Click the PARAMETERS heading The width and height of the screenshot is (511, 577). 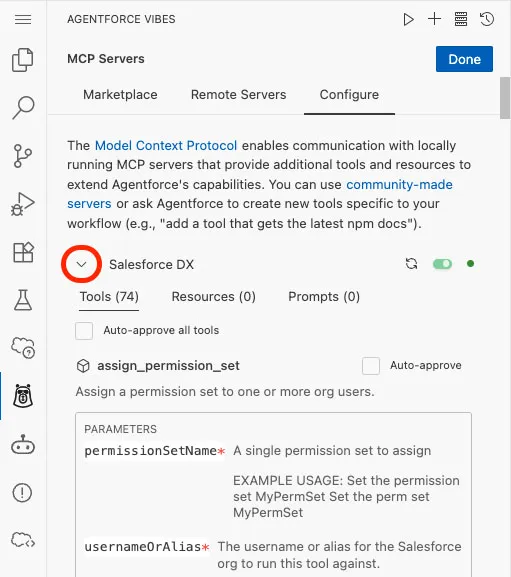point(120,429)
